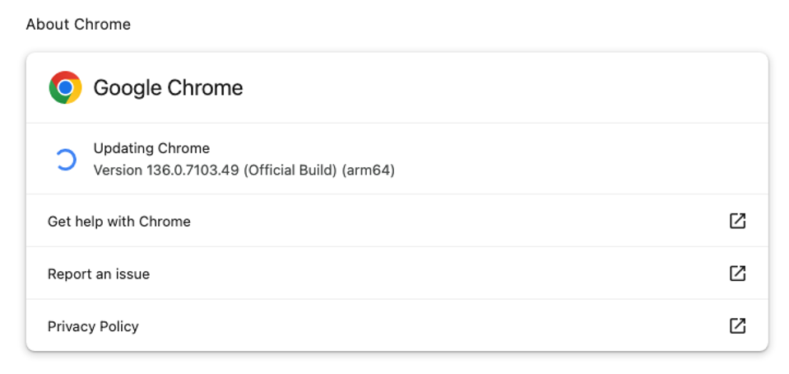Viewport: 789px width, 374px height.
Task: Click the word issue in Report row
Action: (x=133, y=274)
